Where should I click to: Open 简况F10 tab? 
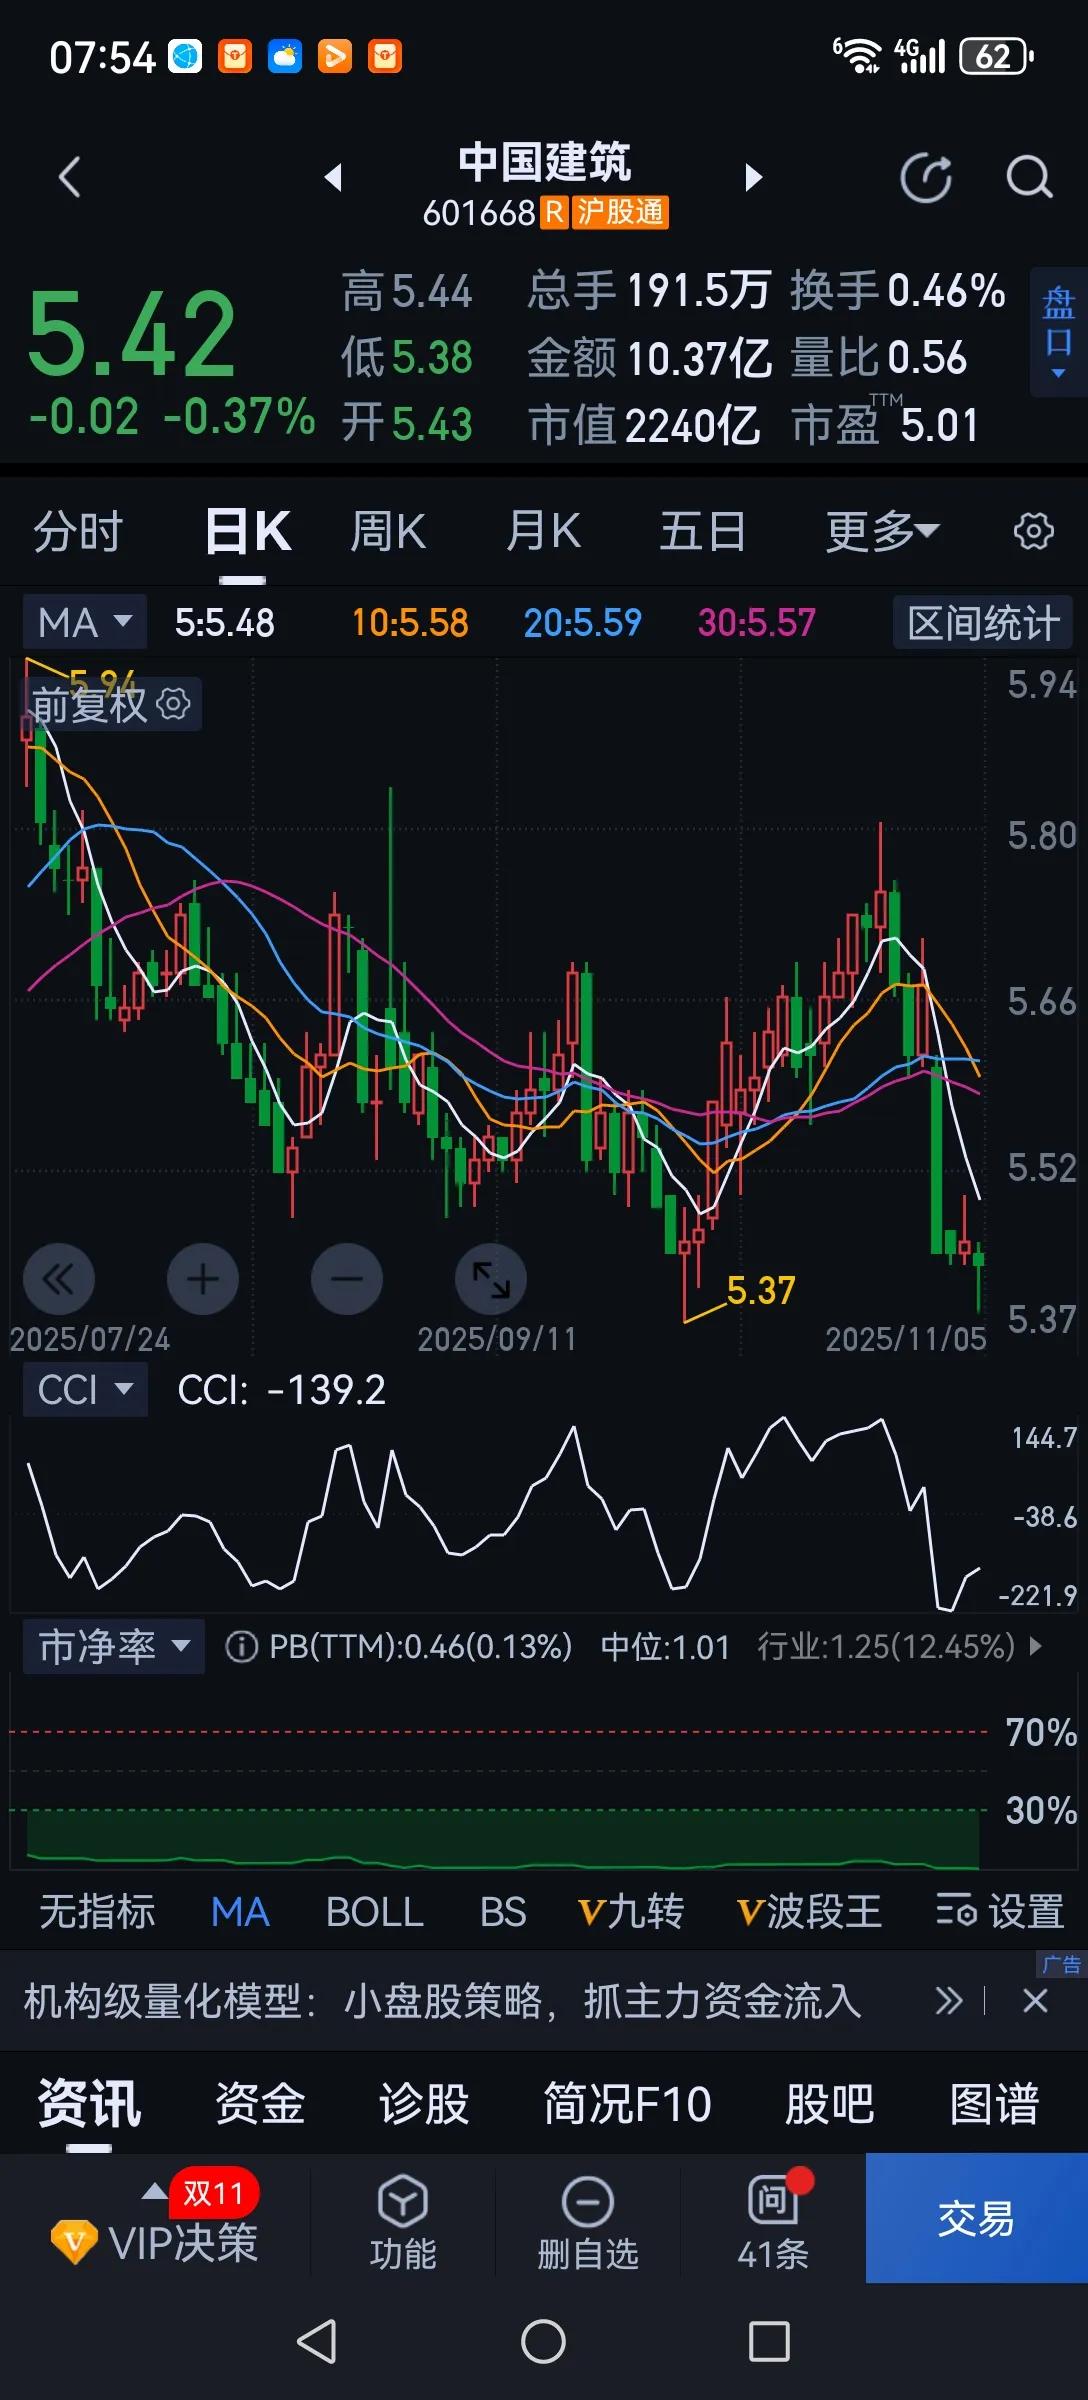(x=627, y=2103)
